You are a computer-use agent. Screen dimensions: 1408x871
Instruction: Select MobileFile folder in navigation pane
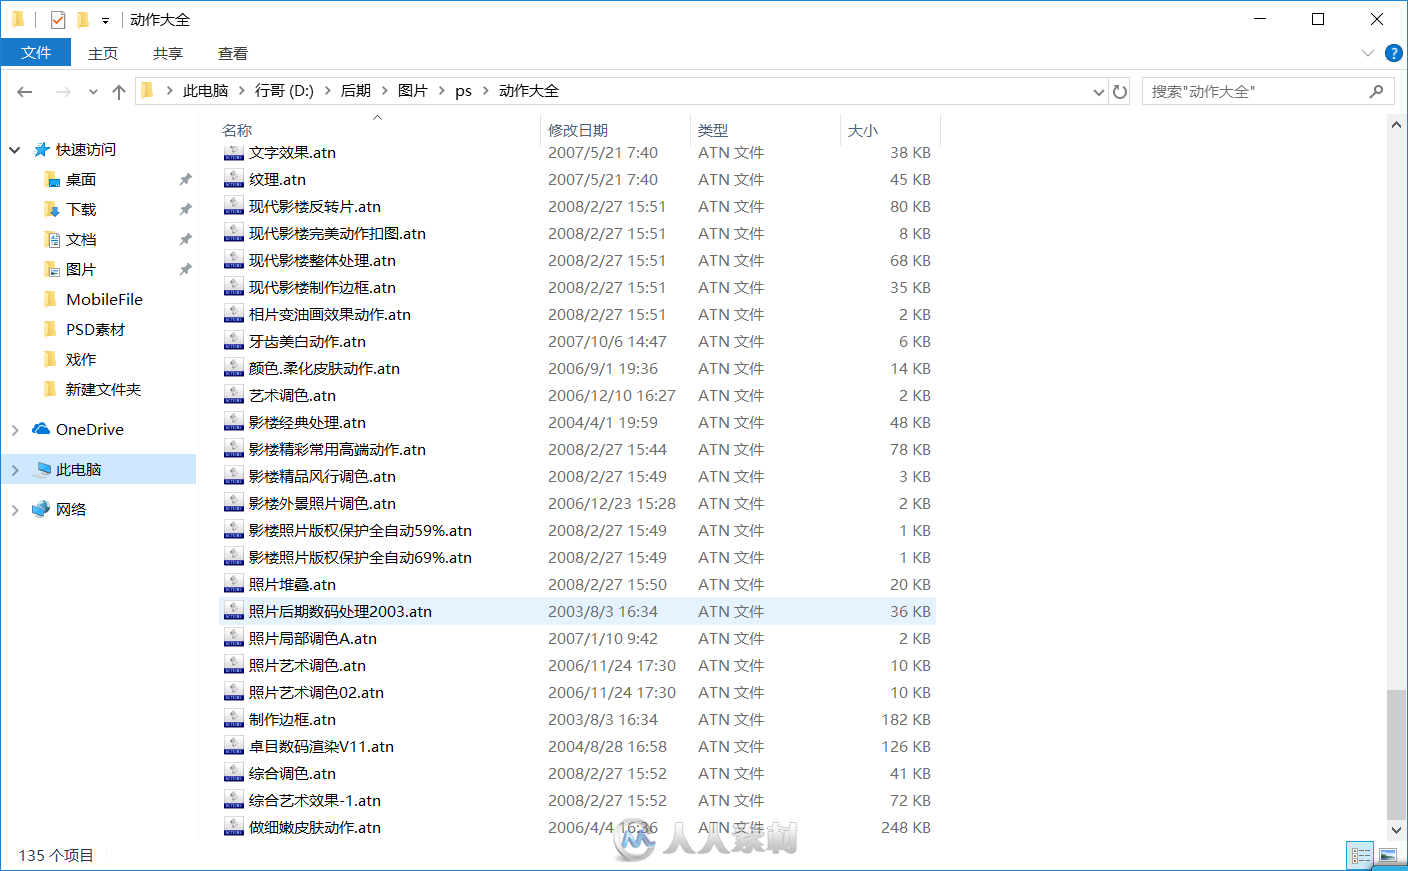tap(104, 300)
